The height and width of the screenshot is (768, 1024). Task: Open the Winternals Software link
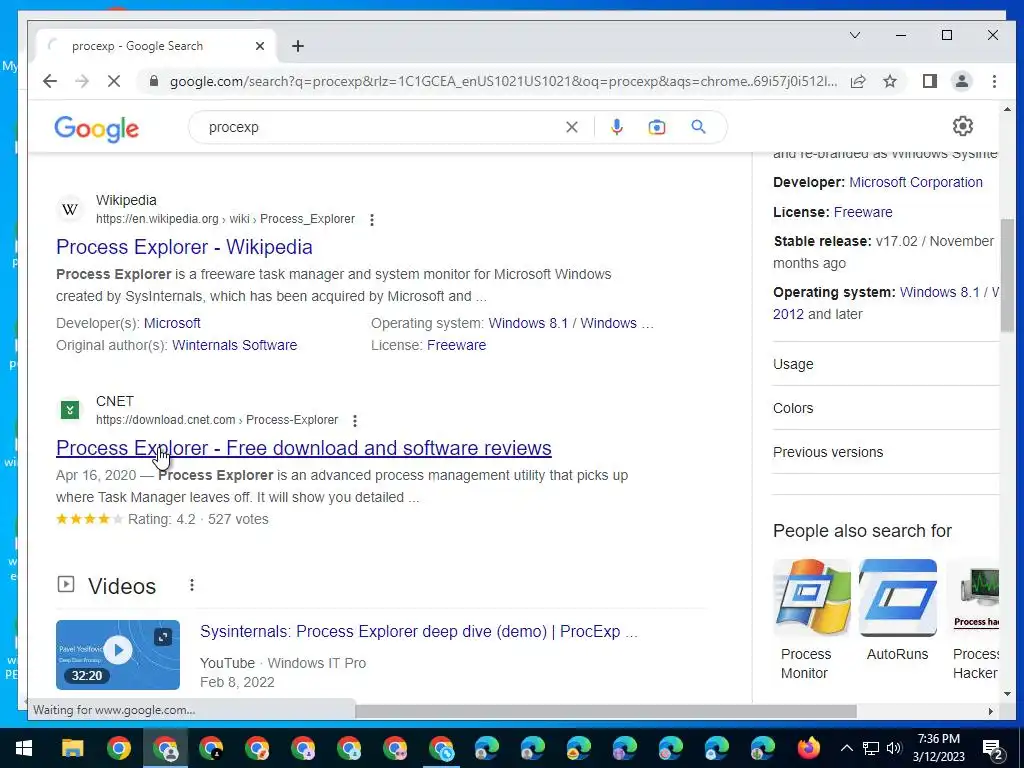pos(234,345)
